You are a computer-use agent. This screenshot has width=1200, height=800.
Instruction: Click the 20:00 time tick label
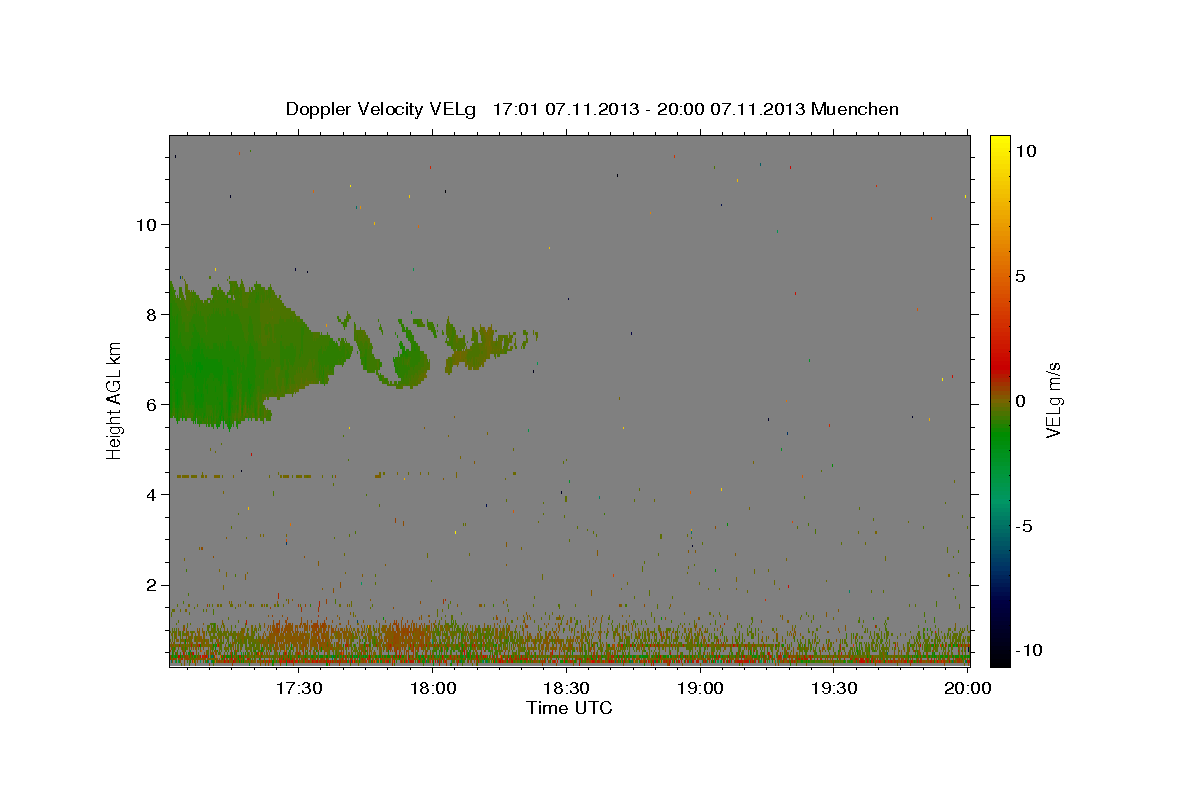point(968,688)
